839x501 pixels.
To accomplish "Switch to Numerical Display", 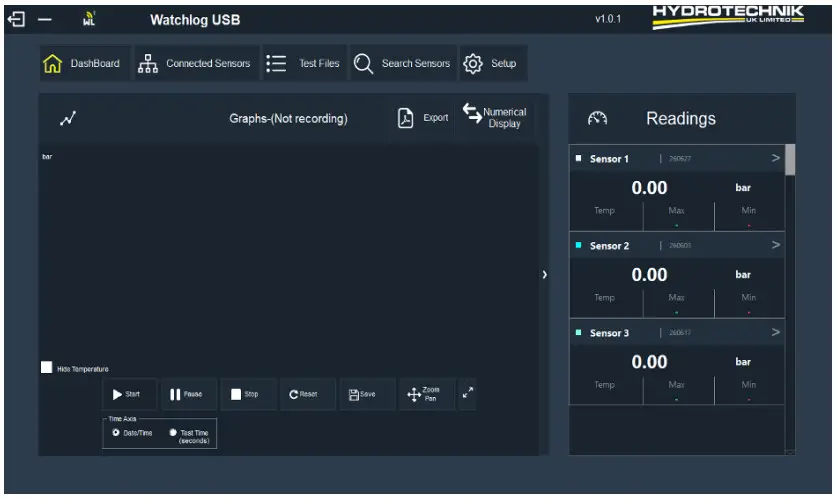I will point(495,117).
